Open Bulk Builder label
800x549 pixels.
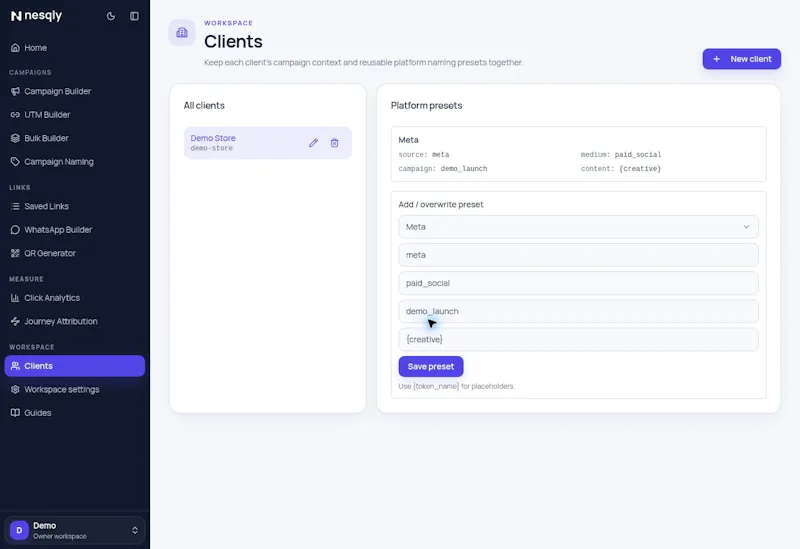pyautogui.click(x=46, y=138)
